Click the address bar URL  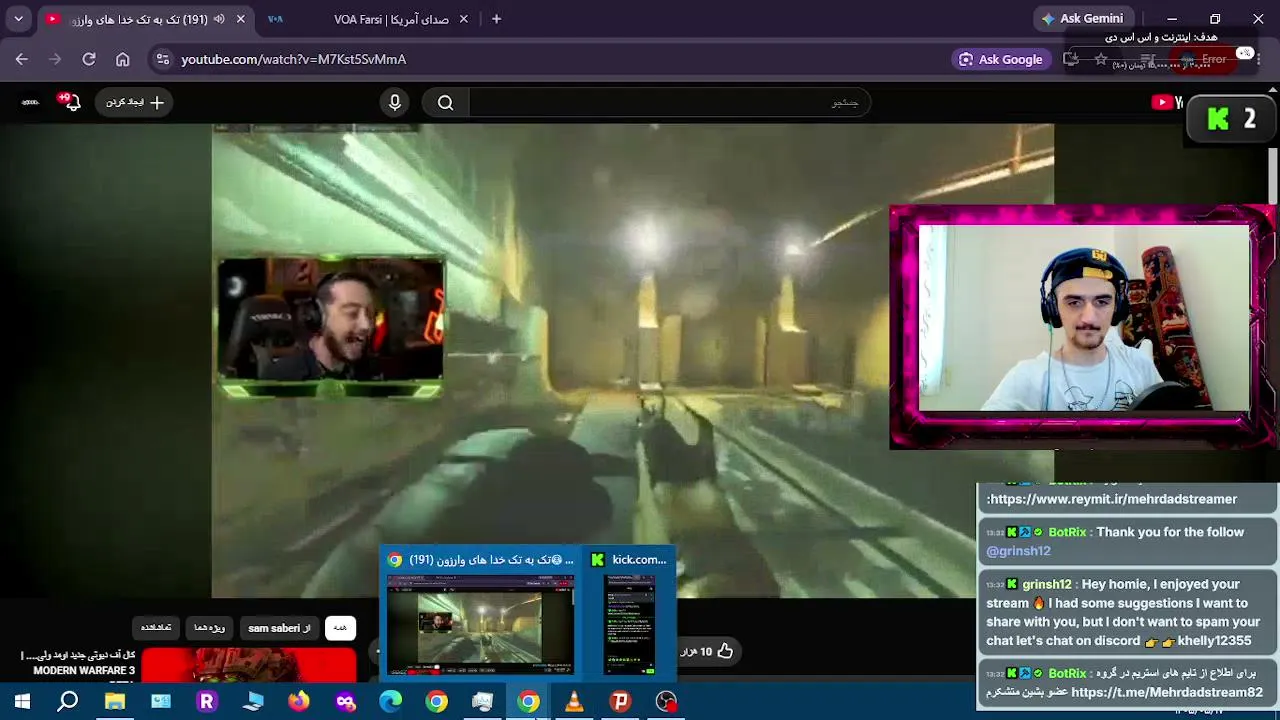(293, 59)
